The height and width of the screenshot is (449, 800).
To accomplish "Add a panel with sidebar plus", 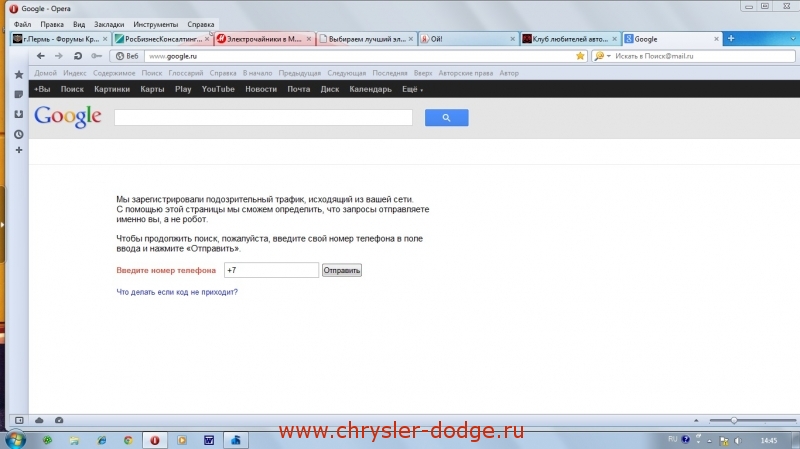I will point(19,150).
